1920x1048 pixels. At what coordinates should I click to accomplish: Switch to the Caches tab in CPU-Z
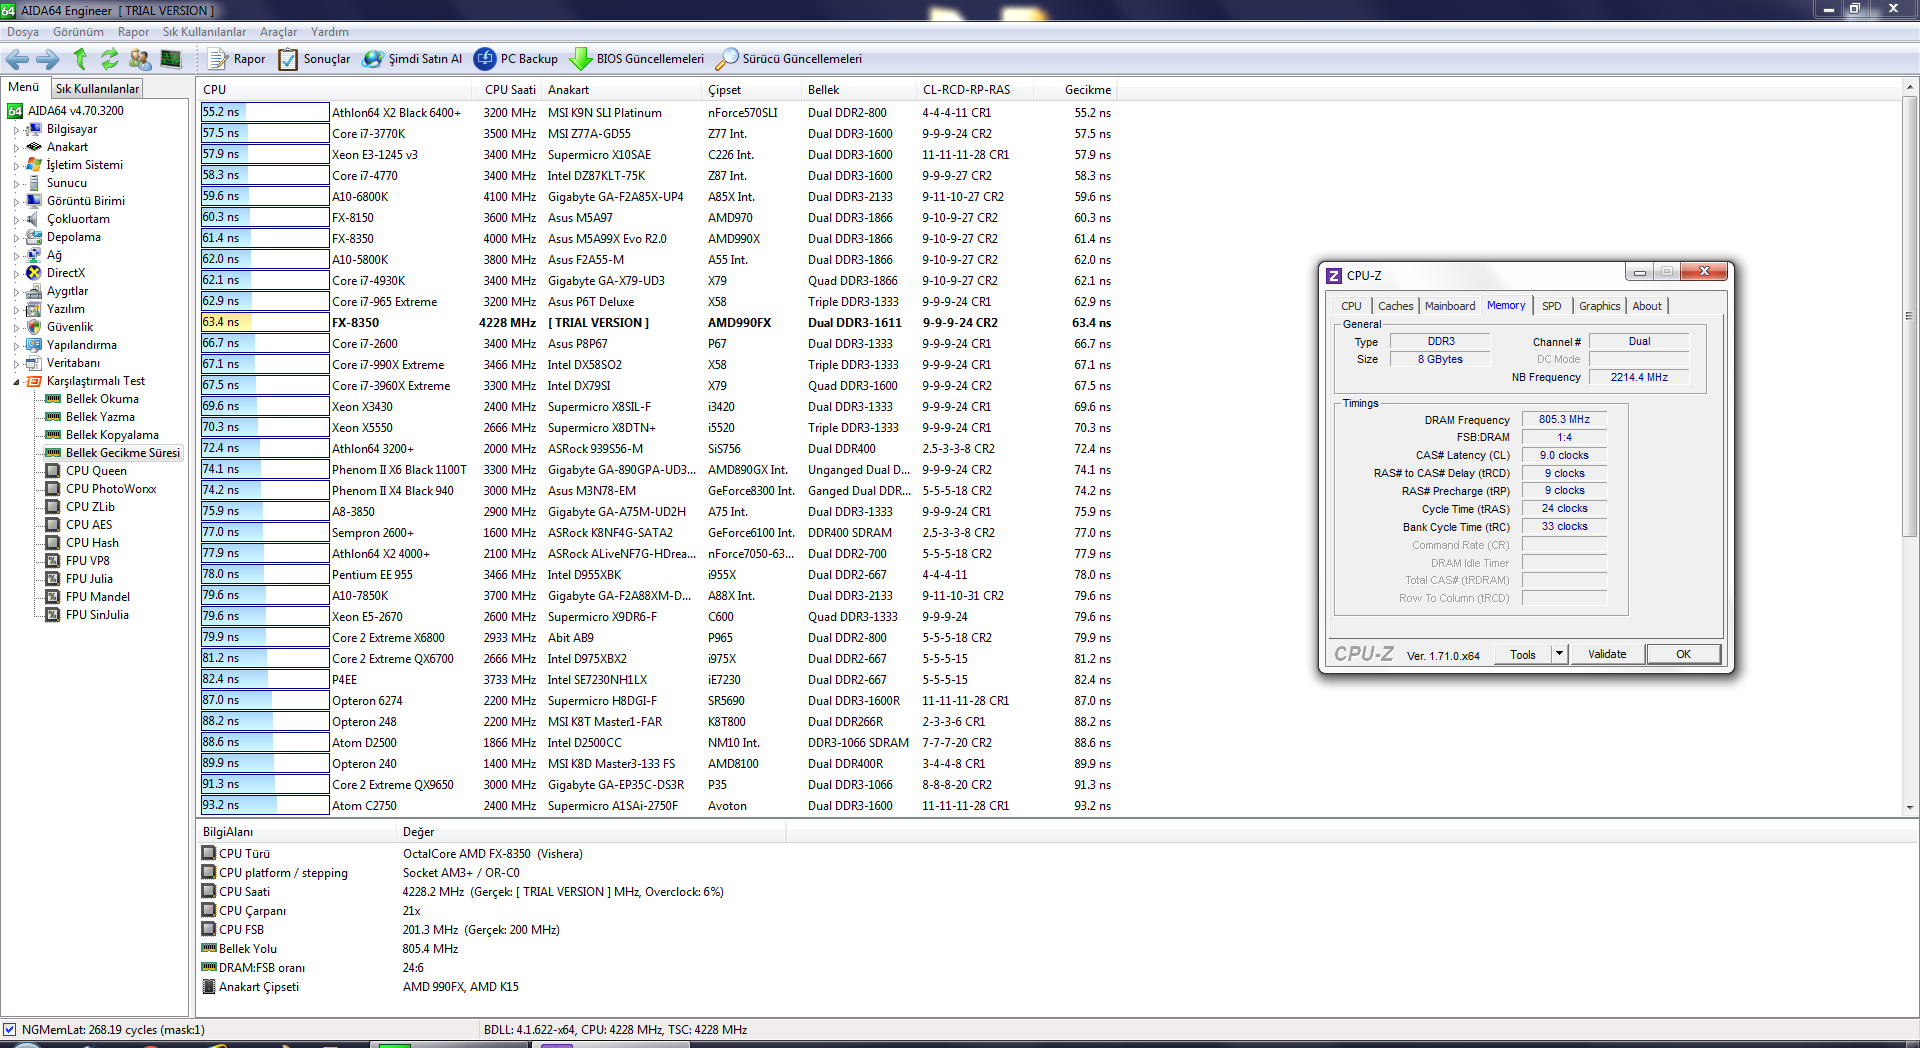pyautogui.click(x=1395, y=306)
